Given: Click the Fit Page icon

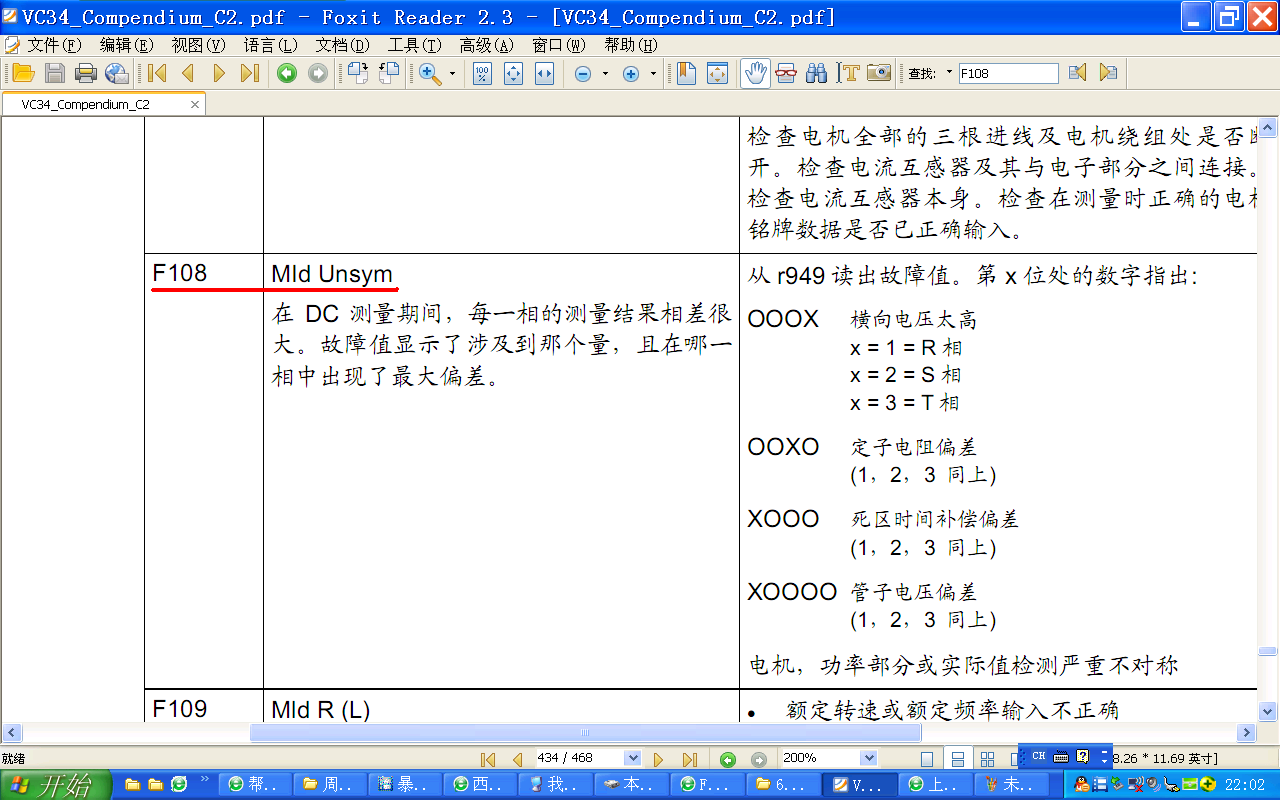Looking at the screenshot, I should click(x=513, y=73).
